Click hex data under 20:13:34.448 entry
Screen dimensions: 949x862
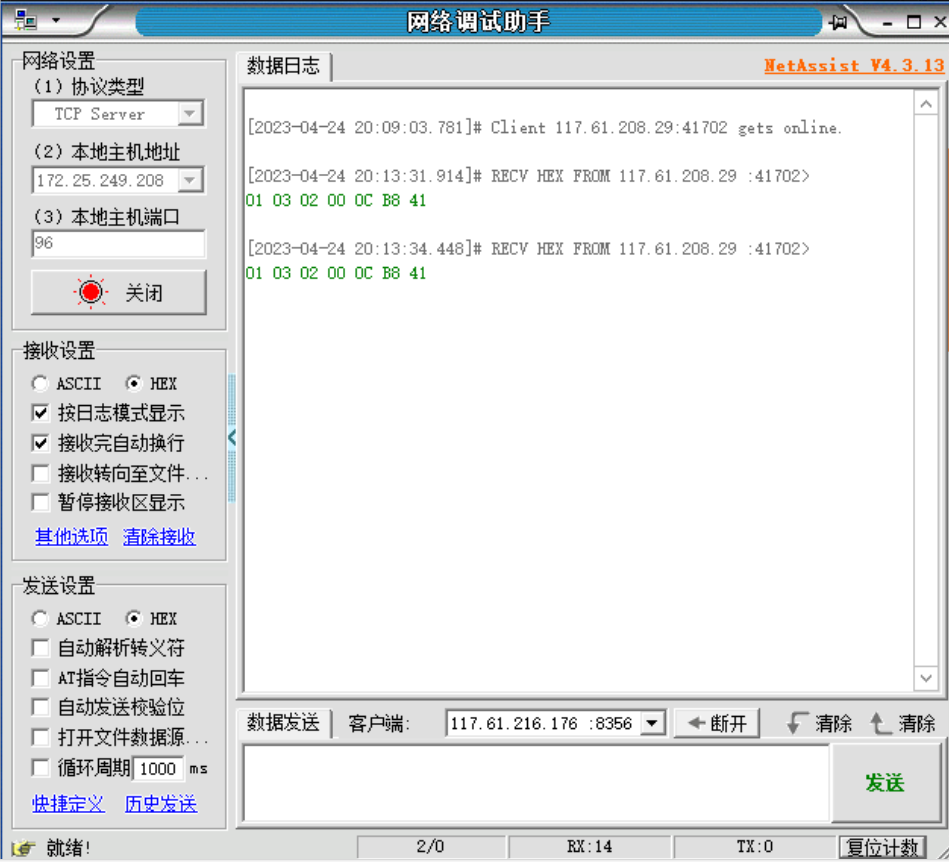[x=336, y=273]
